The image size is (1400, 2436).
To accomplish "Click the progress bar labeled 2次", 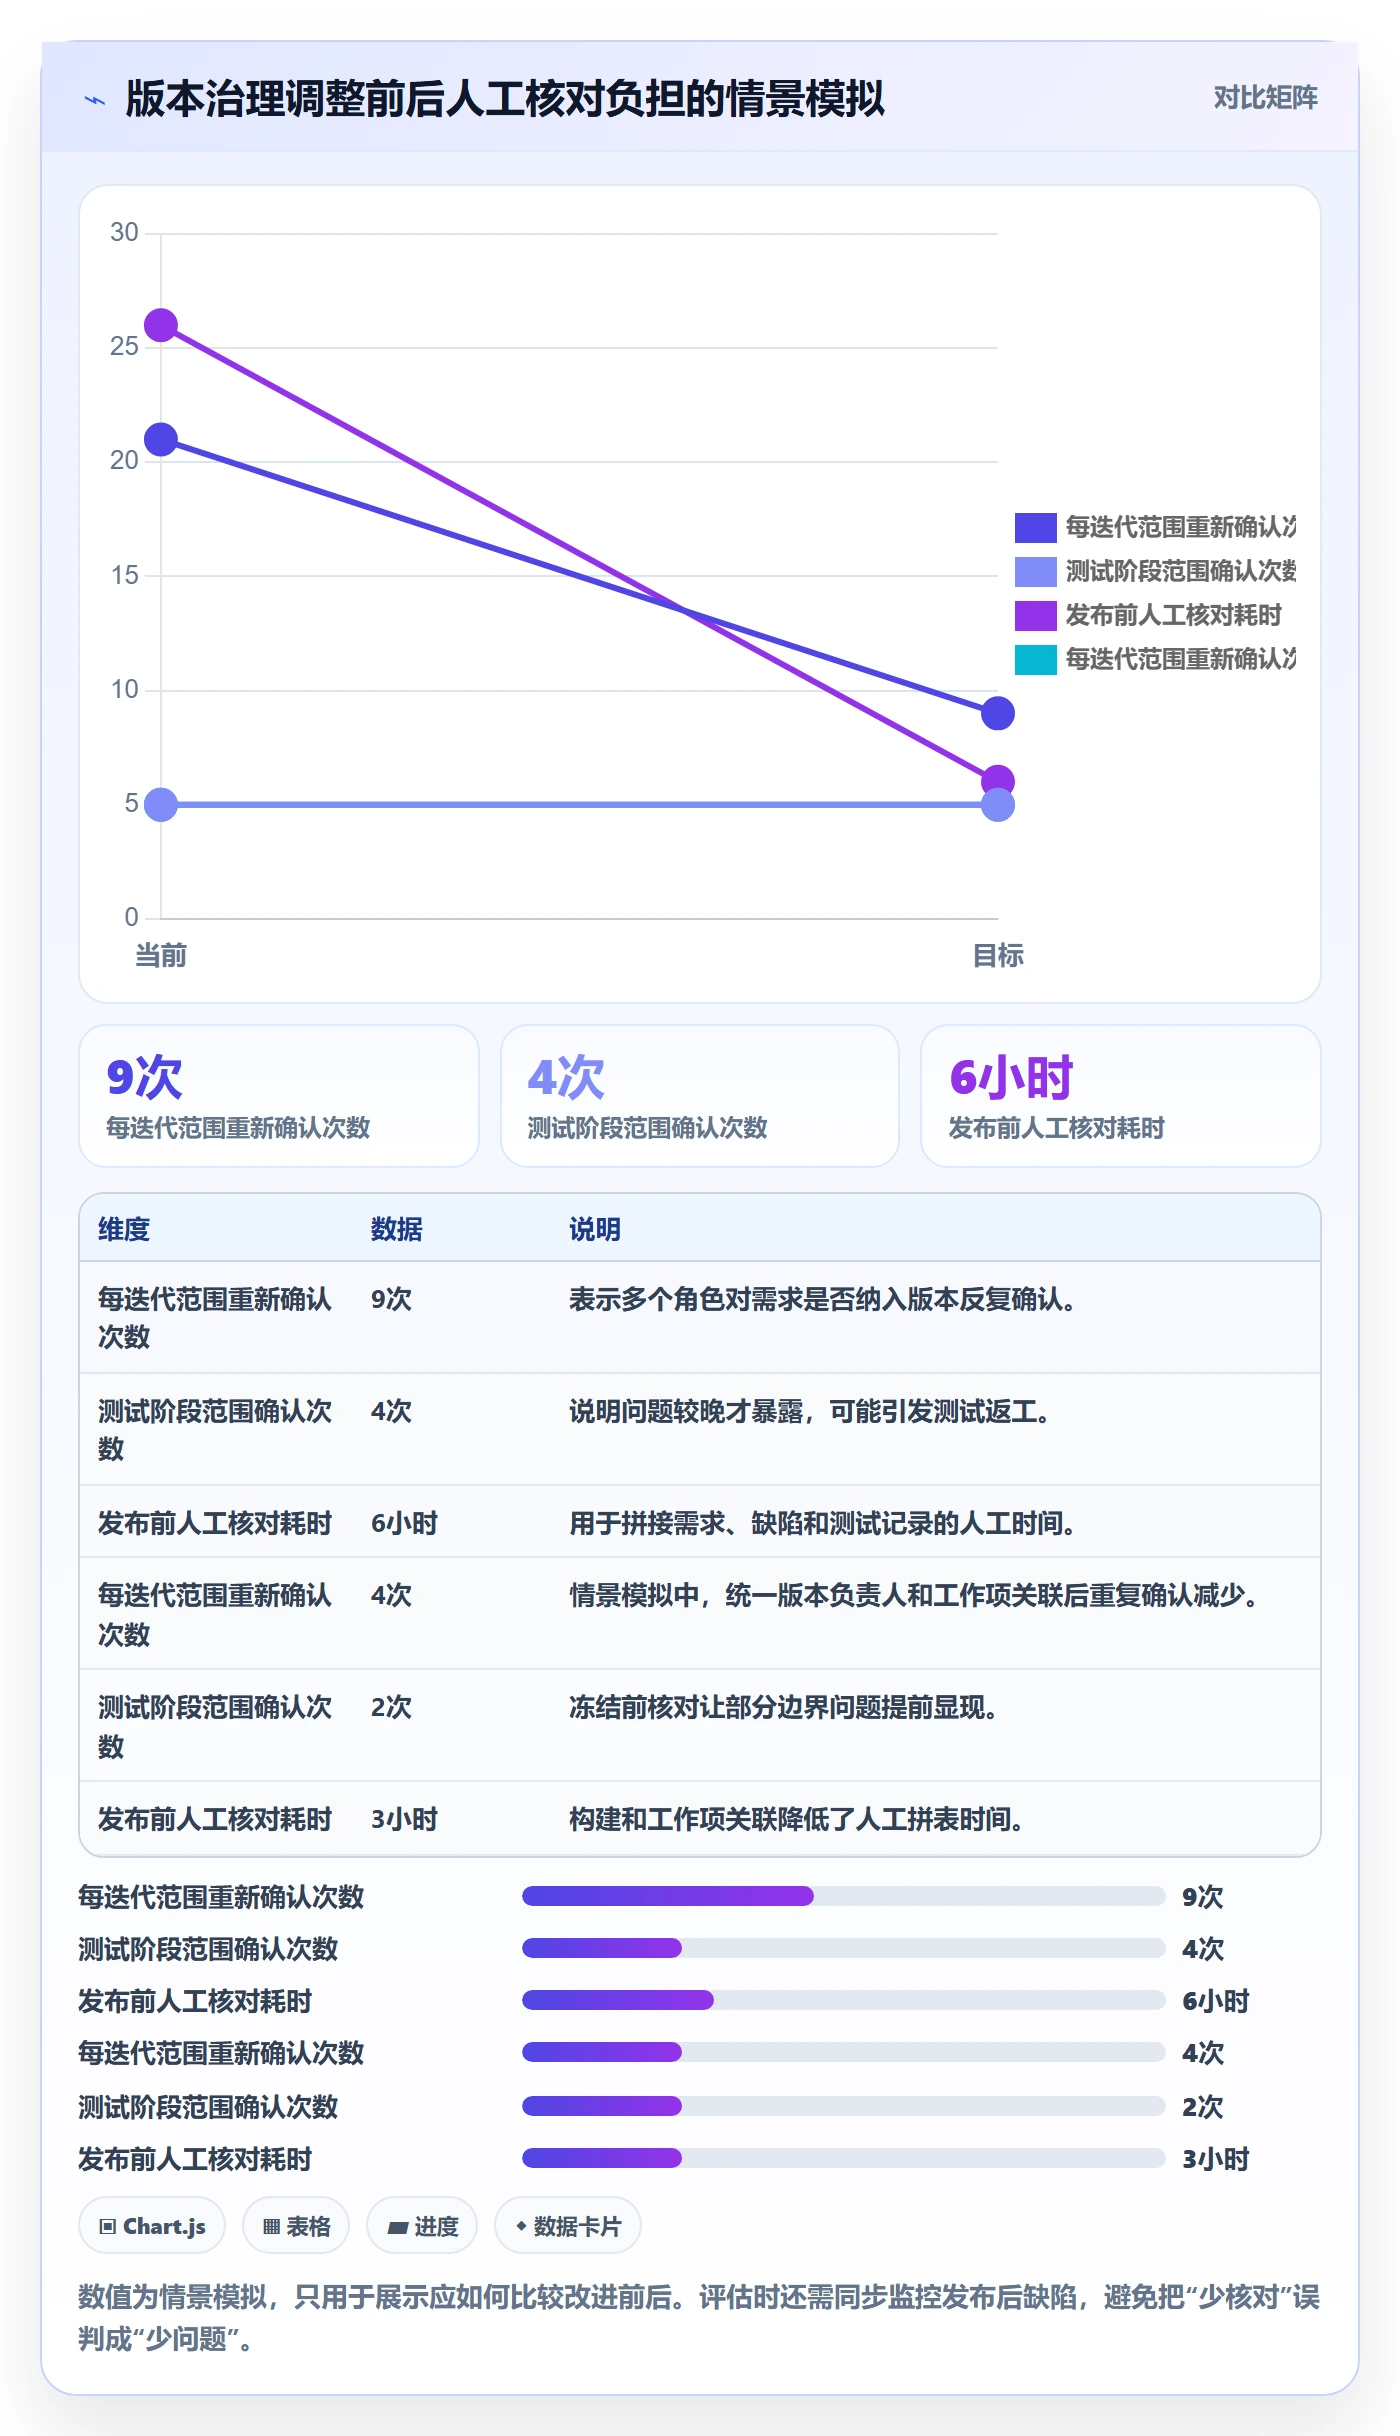I will tap(844, 2106).
